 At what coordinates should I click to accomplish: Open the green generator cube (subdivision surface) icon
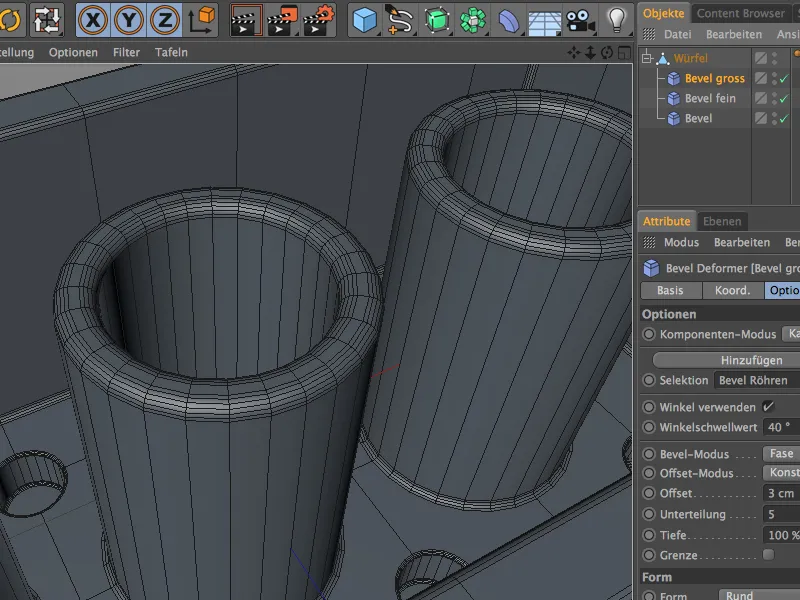point(437,20)
